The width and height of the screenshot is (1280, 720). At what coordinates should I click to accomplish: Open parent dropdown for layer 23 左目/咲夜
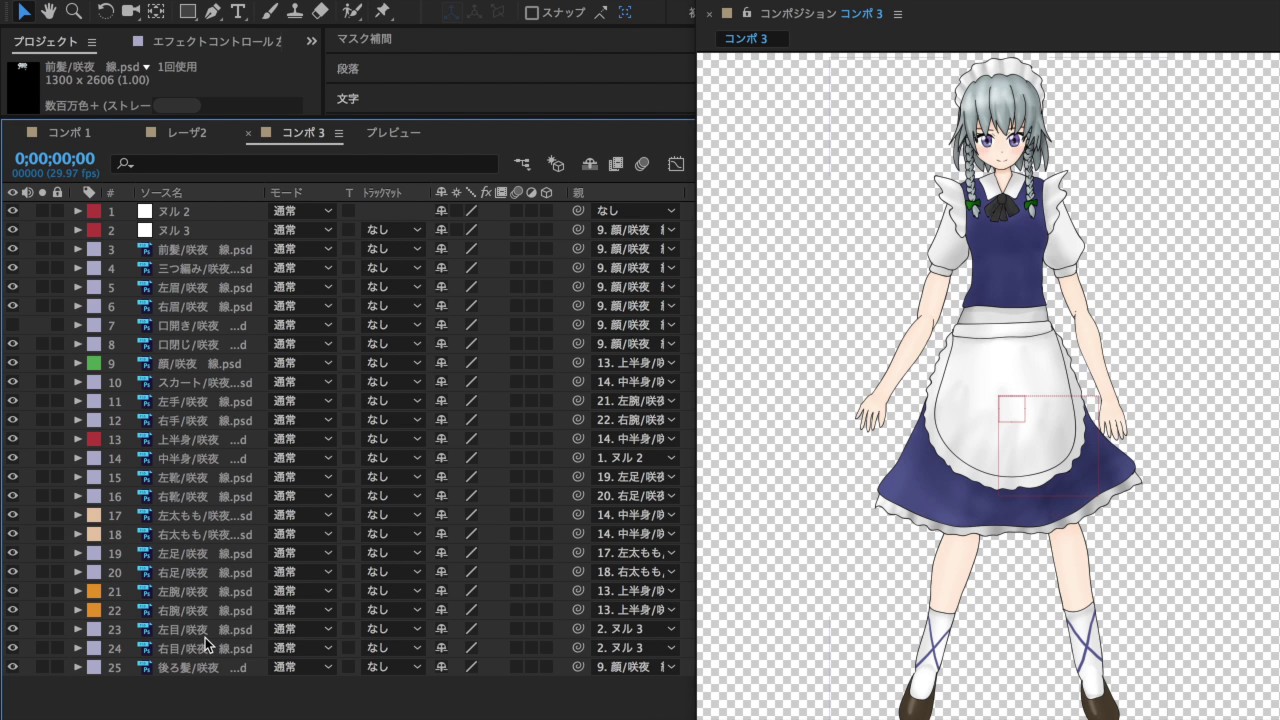tap(636, 629)
